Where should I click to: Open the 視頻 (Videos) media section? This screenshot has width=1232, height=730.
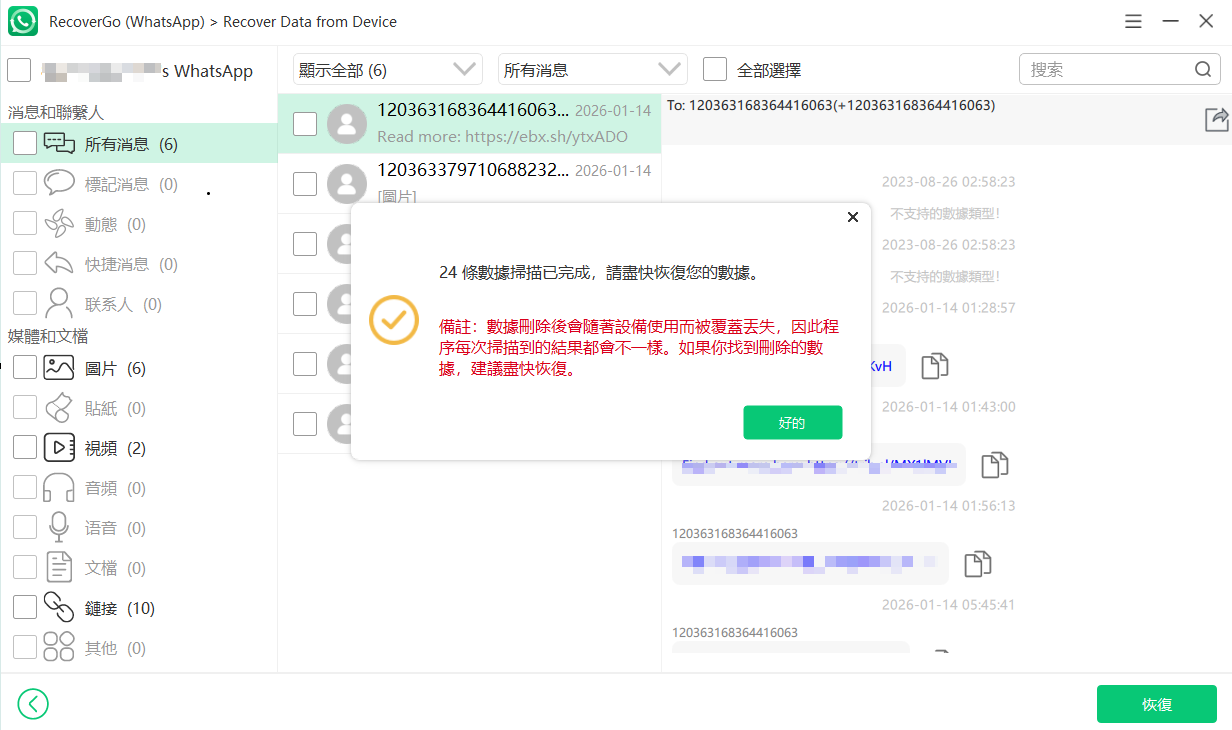(59, 447)
